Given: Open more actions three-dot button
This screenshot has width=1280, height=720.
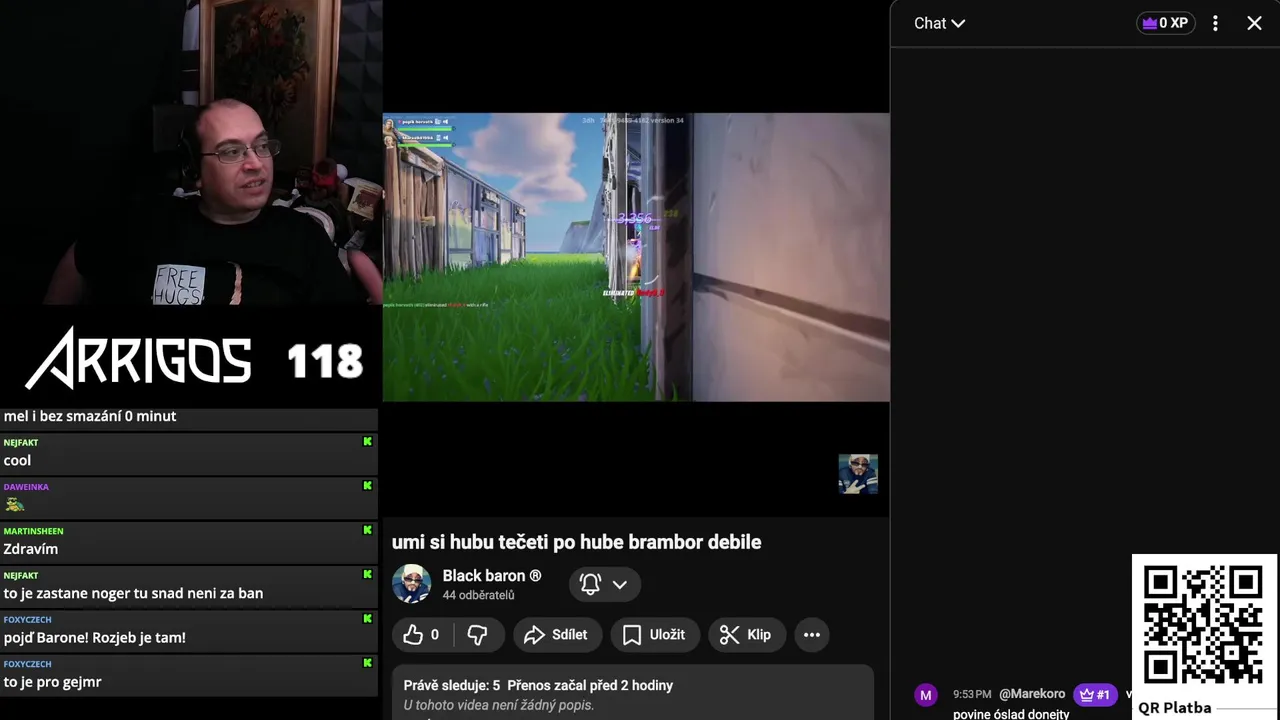Looking at the screenshot, I should tap(811, 634).
